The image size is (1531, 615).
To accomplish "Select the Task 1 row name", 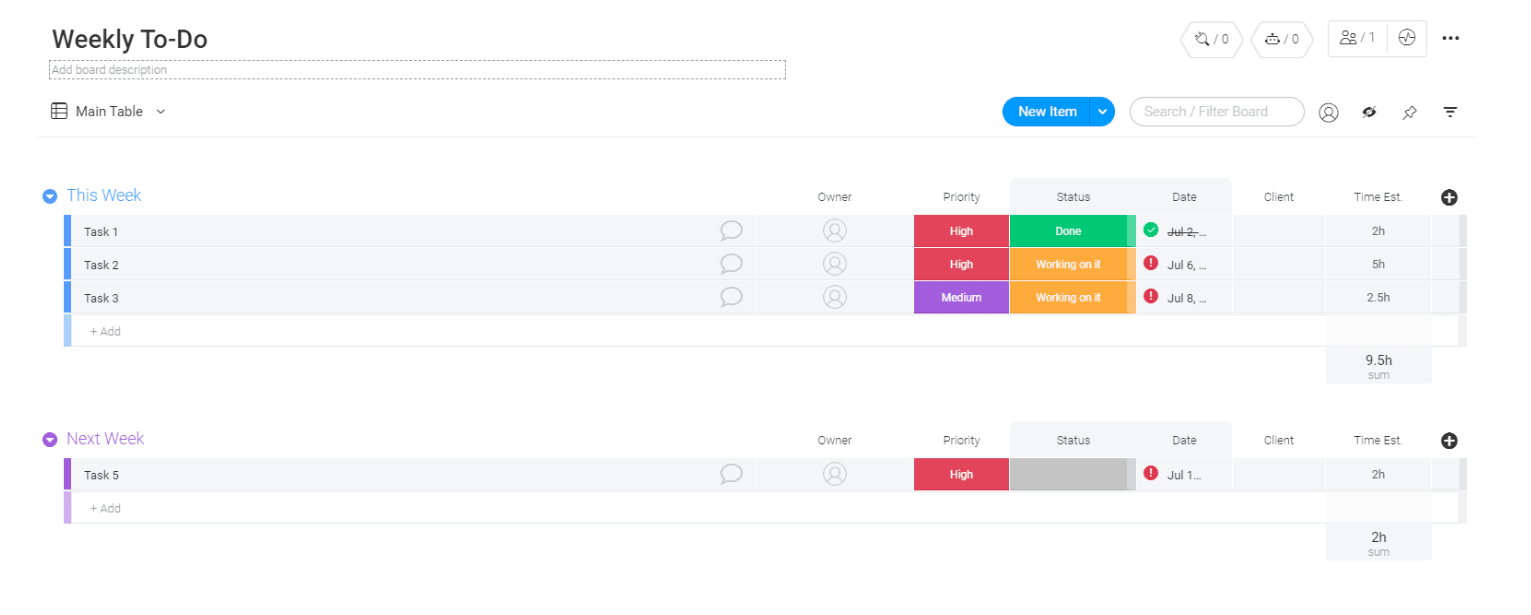I will coord(101,232).
